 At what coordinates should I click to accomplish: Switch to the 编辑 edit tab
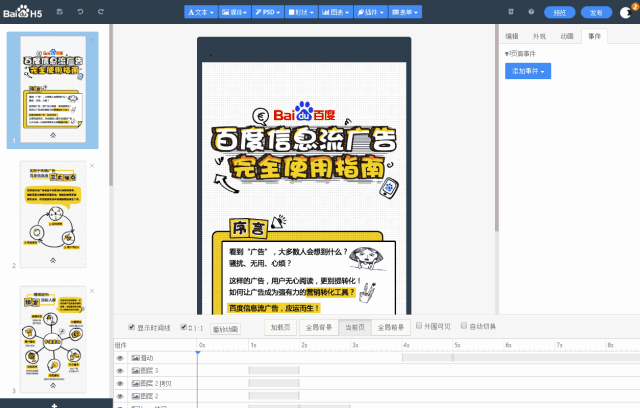(x=512, y=36)
